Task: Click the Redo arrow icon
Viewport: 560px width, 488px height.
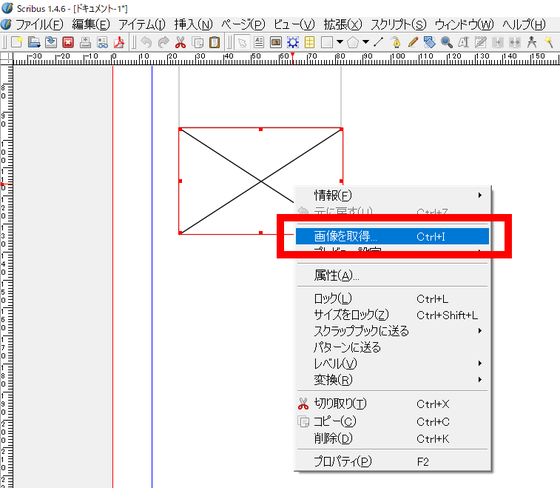Action: pos(163,43)
